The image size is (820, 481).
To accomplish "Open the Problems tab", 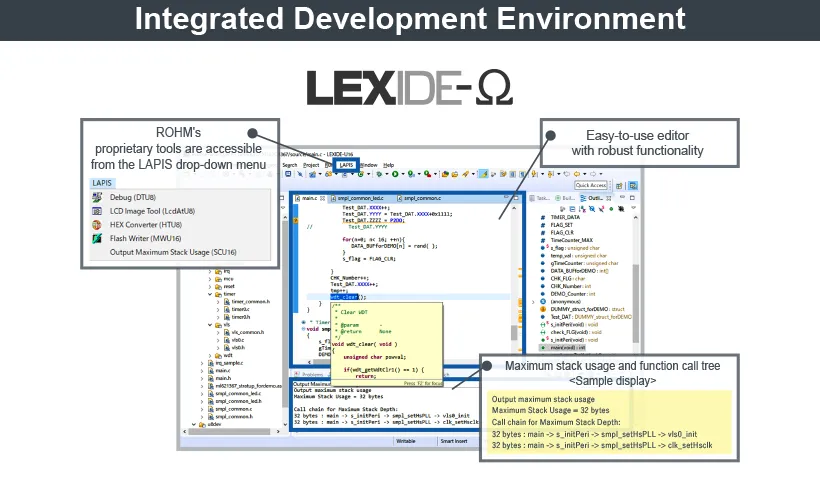I will tap(313, 374).
